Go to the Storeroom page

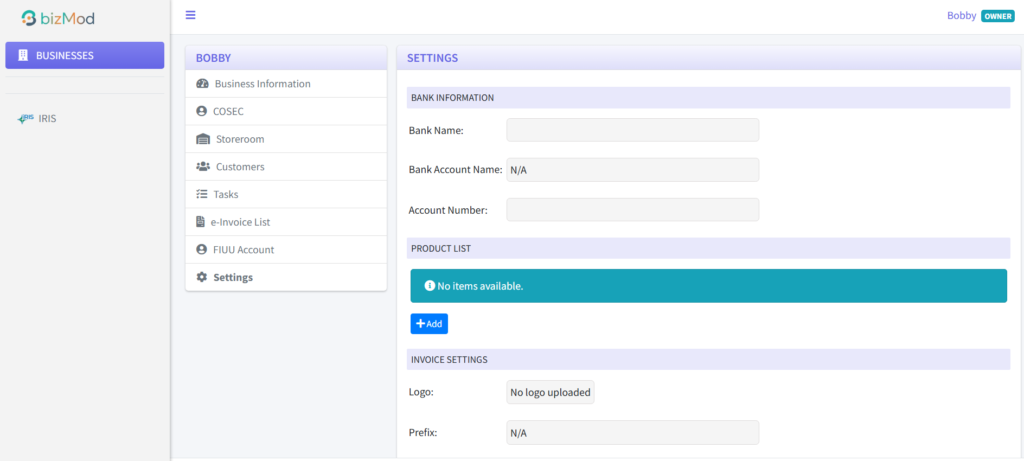pyautogui.click(x=240, y=139)
